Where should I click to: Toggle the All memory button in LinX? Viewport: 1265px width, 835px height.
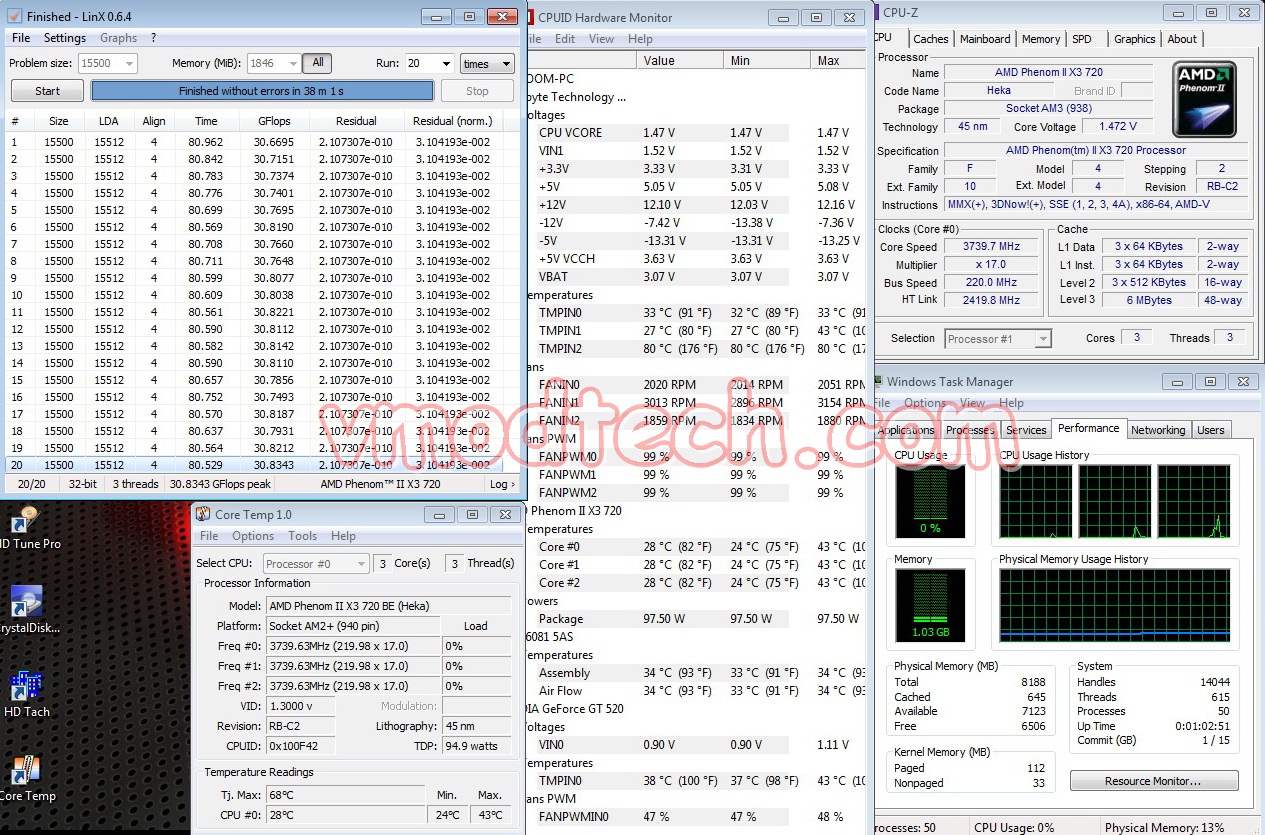[317, 63]
